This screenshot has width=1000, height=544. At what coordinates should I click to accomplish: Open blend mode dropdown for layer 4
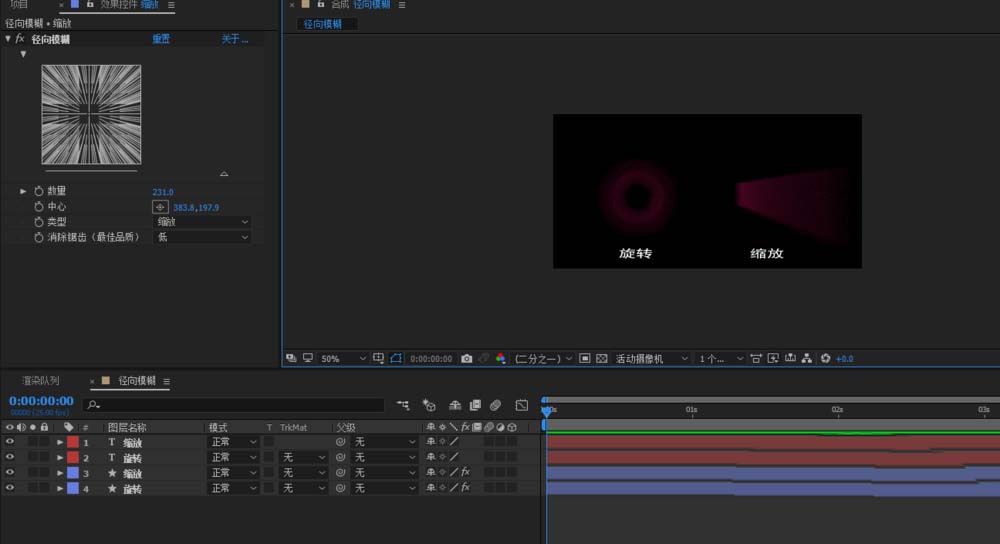[233, 489]
